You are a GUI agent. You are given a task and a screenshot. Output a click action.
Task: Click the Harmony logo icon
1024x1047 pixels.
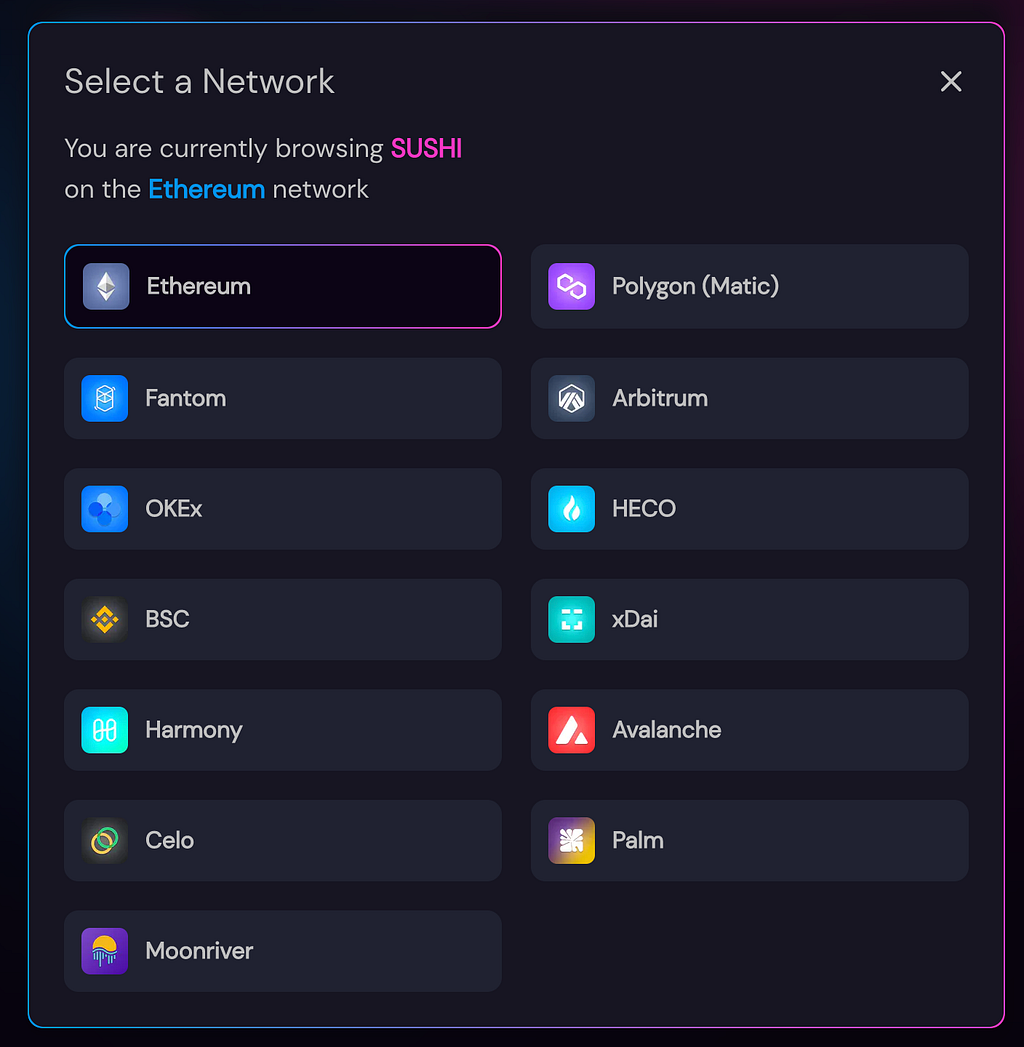click(x=105, y=730)
